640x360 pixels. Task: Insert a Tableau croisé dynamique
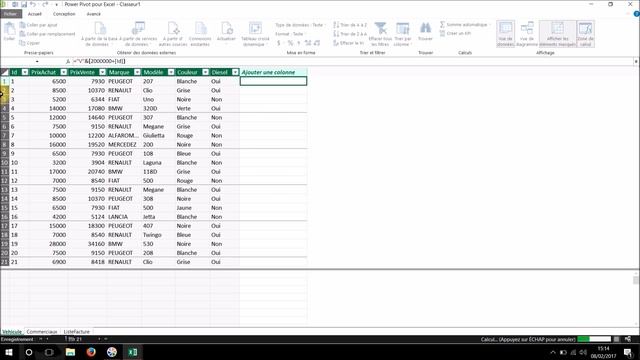255,33
